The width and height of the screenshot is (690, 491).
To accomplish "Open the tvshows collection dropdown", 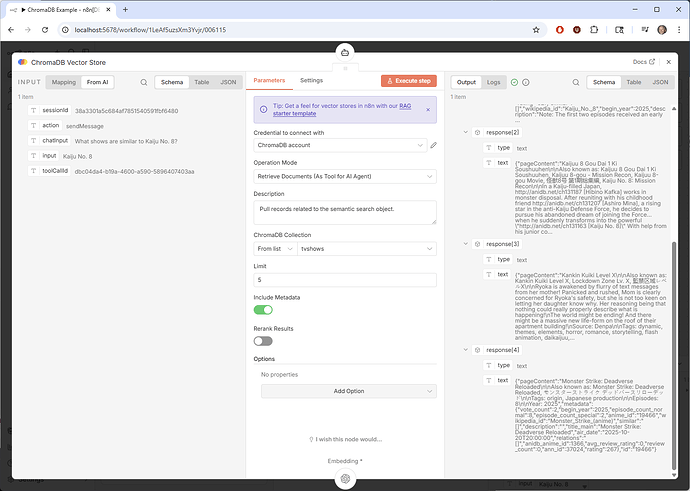I will coord(367,249).
